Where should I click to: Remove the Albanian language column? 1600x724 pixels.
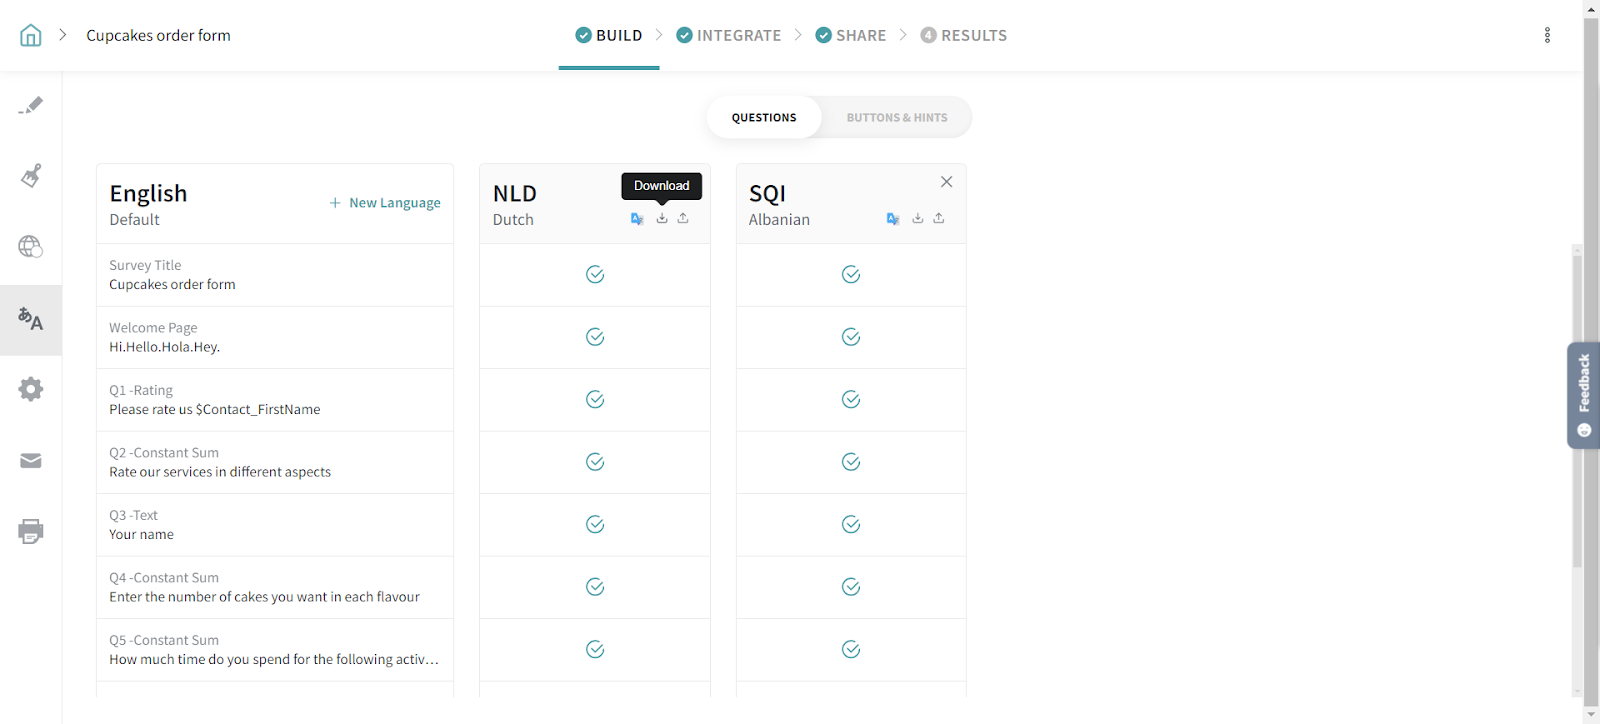[946, 182]
